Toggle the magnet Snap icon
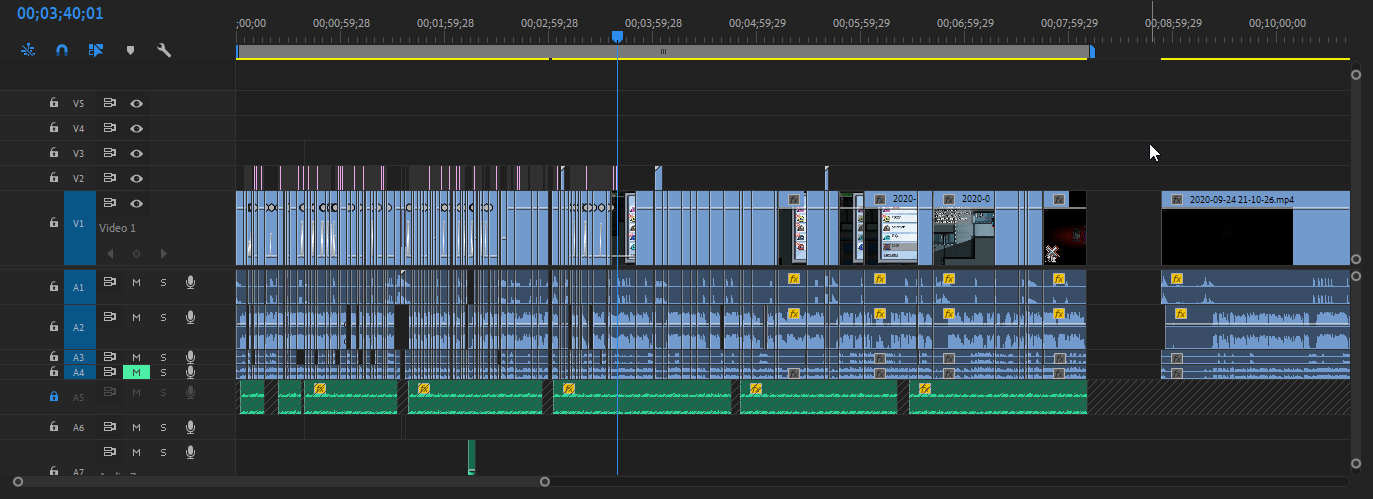1373x499 pixels. point(61,49)
